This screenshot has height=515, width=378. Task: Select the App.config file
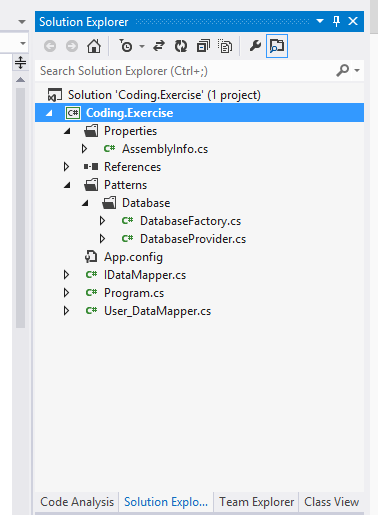[133, 257]
